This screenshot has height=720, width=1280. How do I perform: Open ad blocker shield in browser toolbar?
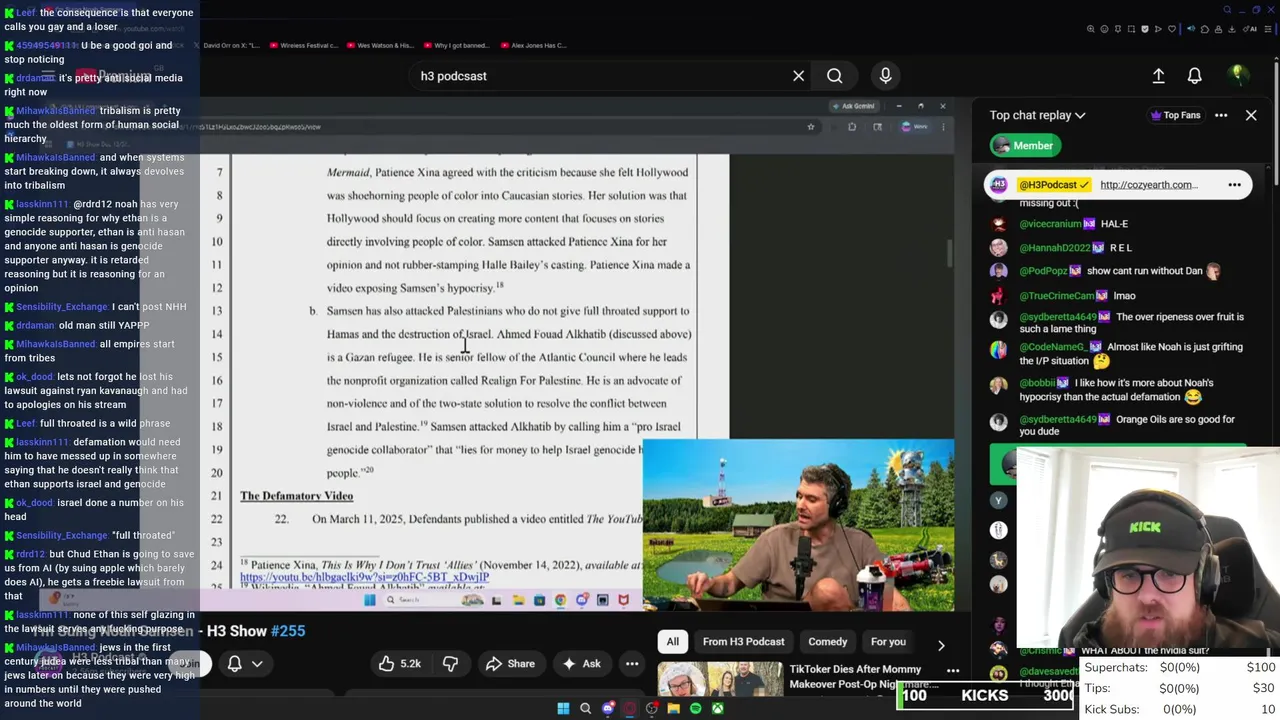(1145, 29)
